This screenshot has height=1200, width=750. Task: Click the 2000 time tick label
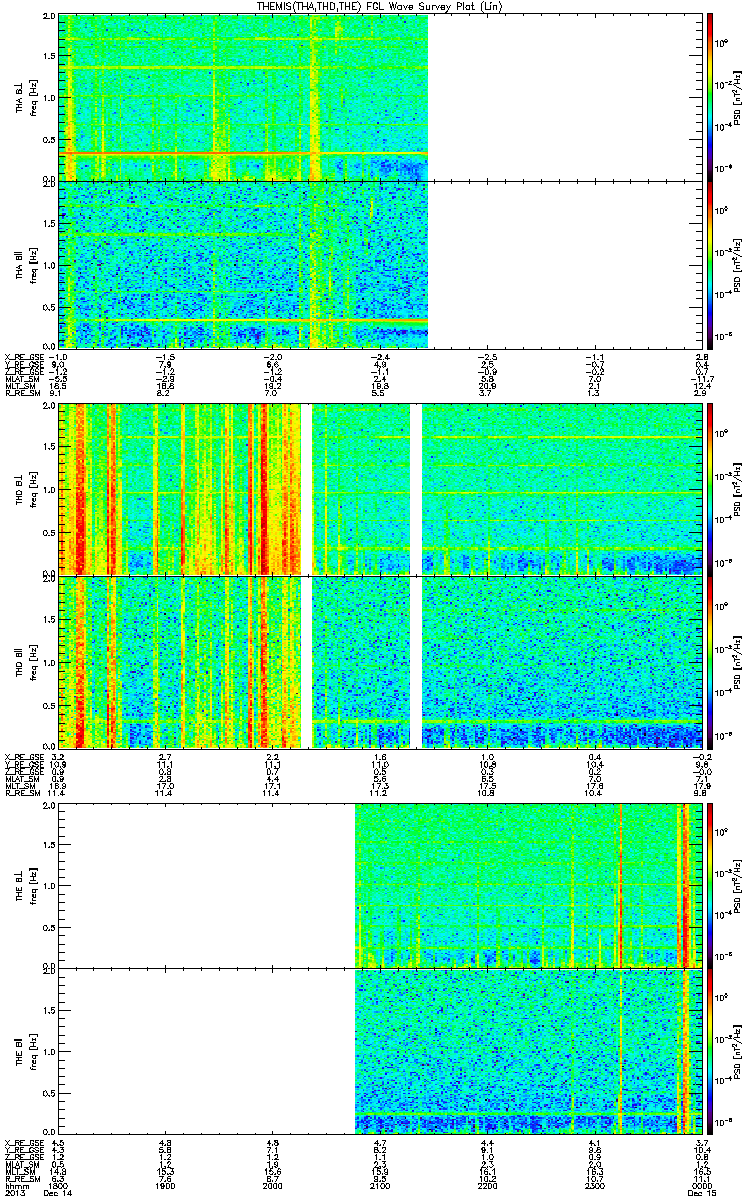tap(271, 1186)
